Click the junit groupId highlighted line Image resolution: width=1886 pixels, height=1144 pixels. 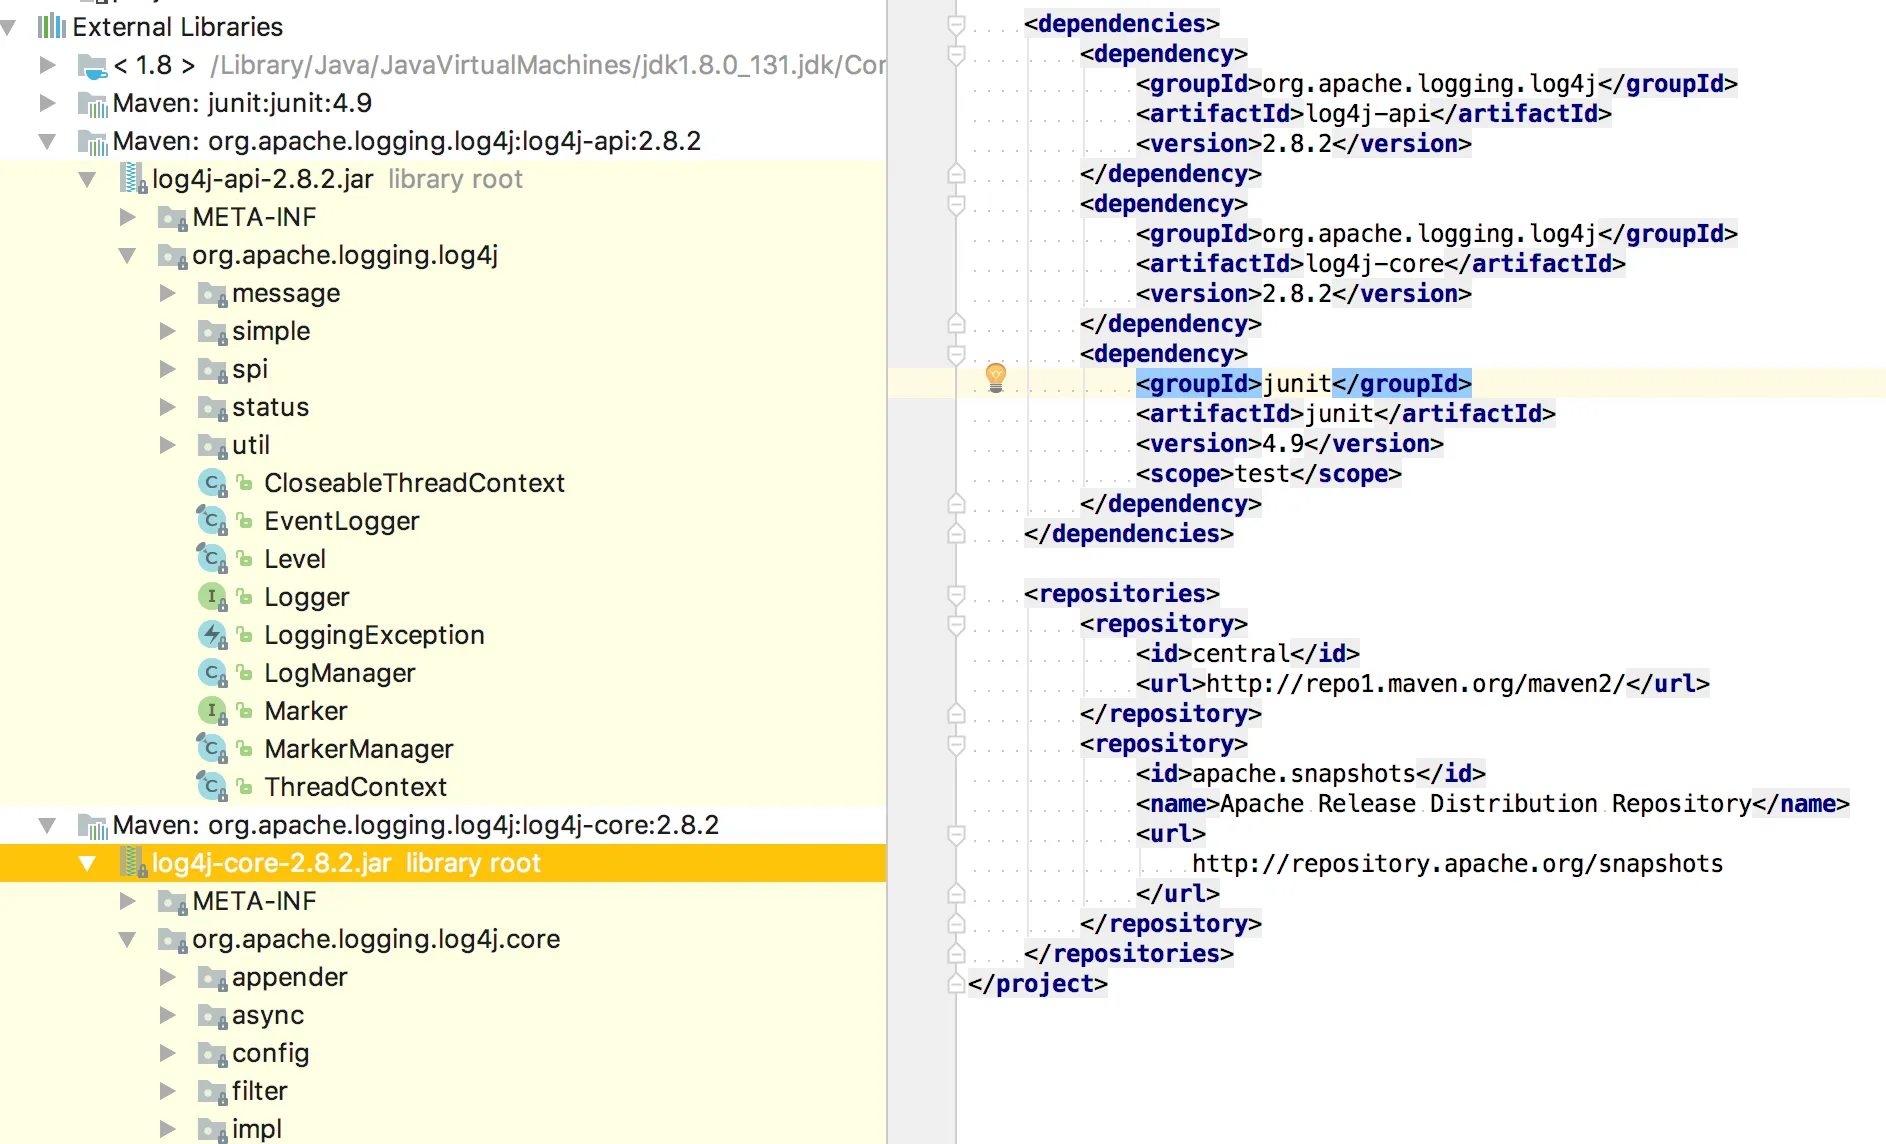(1303, 384)
